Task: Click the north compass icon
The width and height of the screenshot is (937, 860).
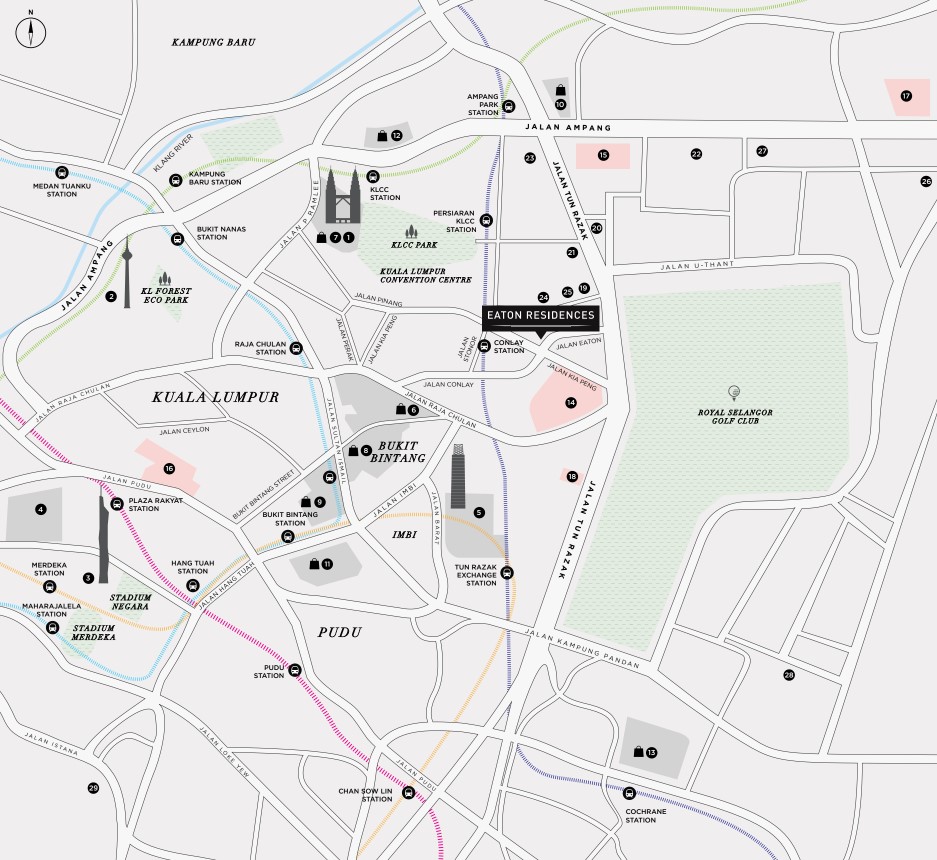Action: pyautogui.click(x=30, y=32)
